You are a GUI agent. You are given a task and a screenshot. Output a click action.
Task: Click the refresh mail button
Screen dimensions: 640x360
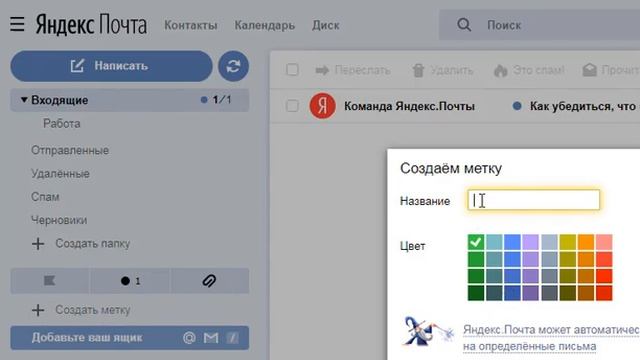coord(233,66)
